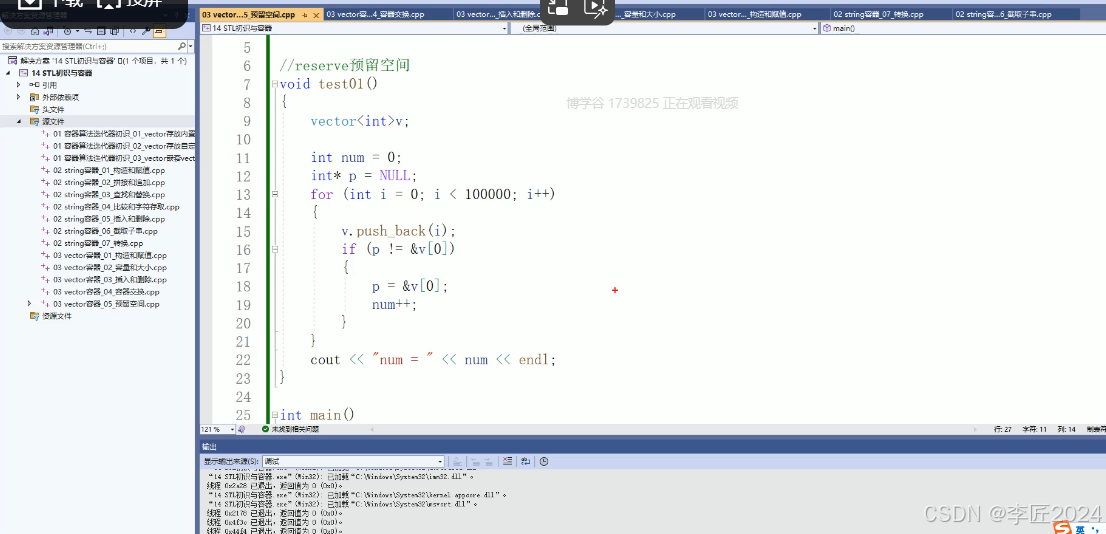Open 03 vector容器_01_构造和赋值.cpp in the tree
Image resolution: width=1106 pixels, height=534 pixels.
pyautogui.click(x=109, y=255)
